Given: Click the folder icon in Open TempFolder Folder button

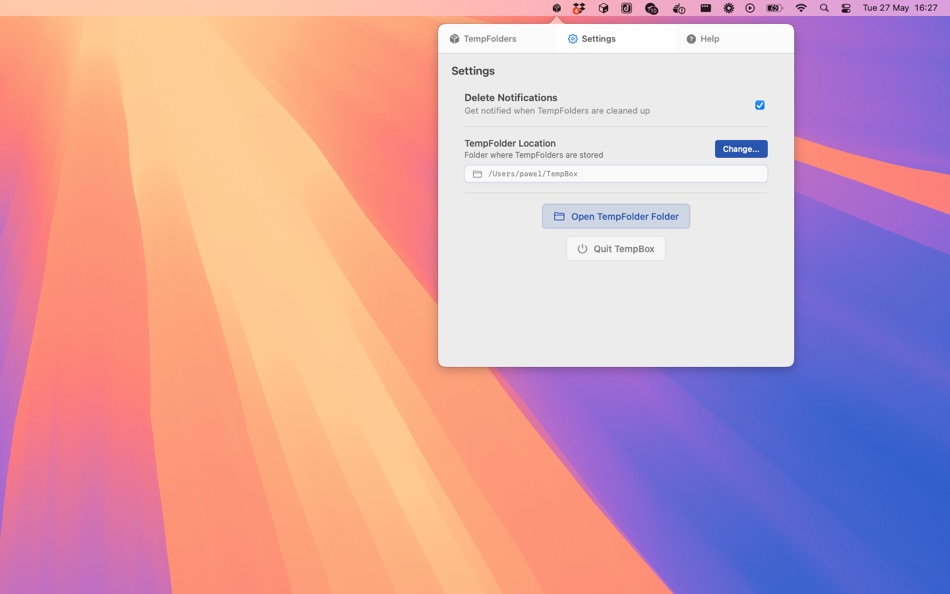Looking at the screenshot, I should (x=558, y=216).
